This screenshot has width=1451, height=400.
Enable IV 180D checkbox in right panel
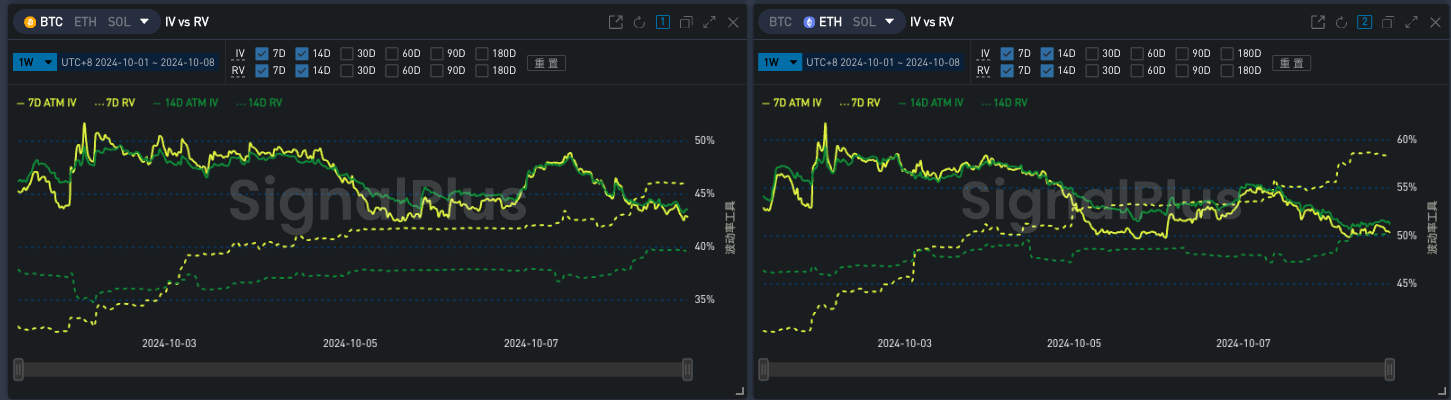click(x=1226, y=53)
